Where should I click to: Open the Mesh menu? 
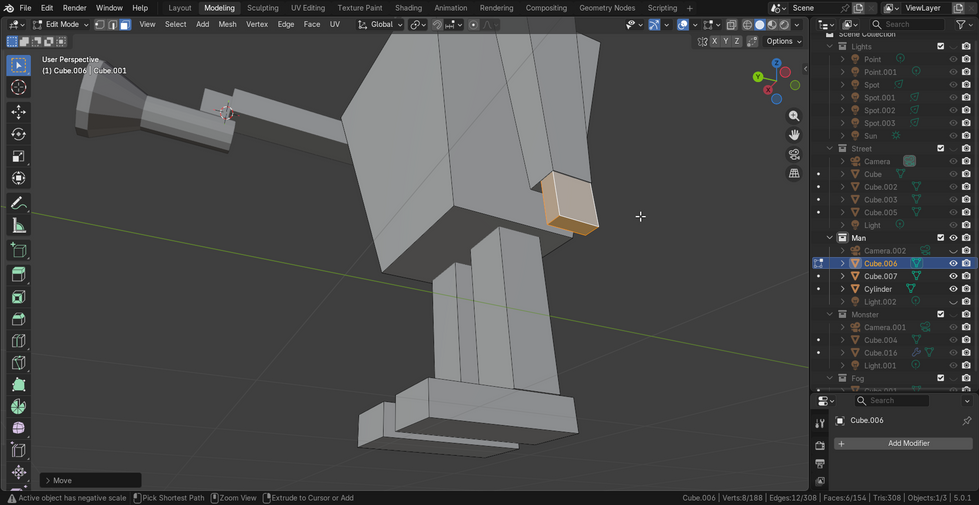227,24
